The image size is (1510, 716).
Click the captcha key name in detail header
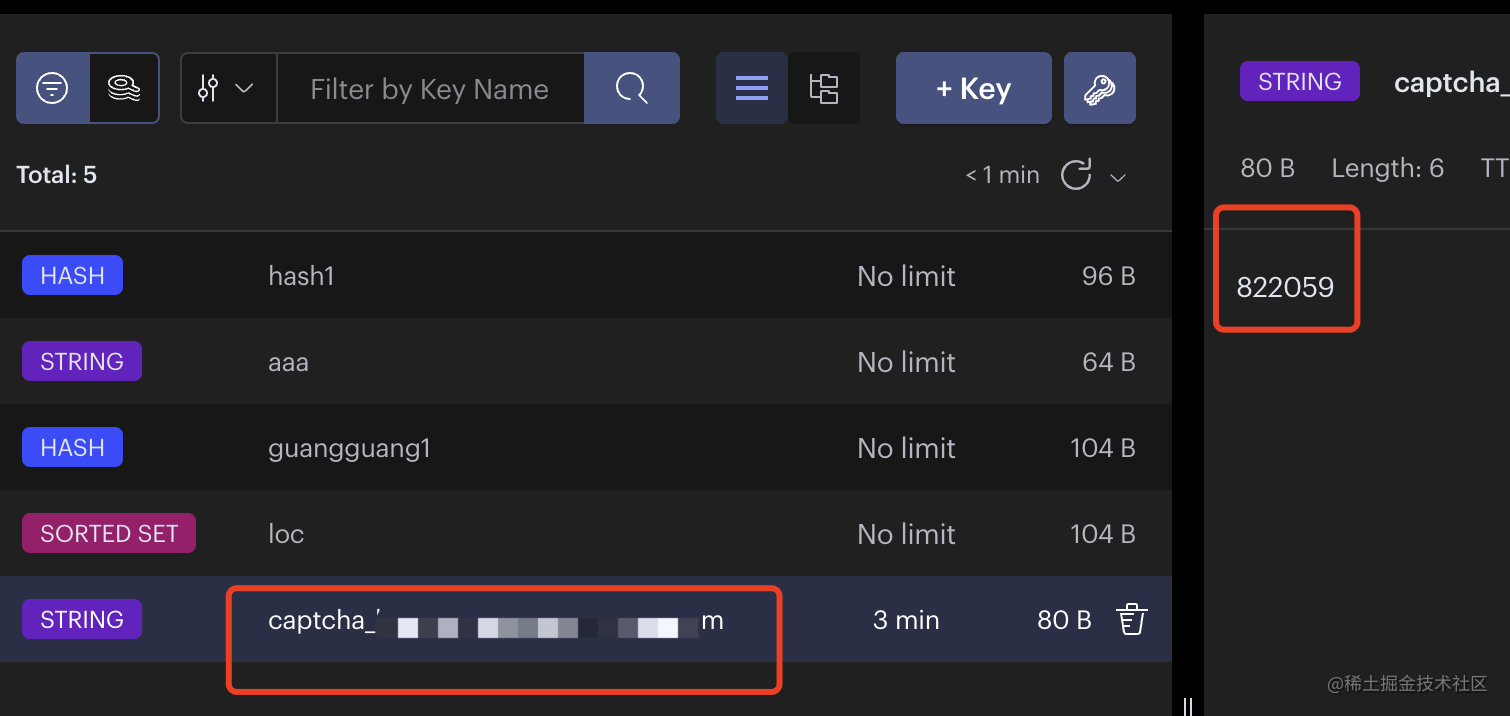pos(1451,82)
